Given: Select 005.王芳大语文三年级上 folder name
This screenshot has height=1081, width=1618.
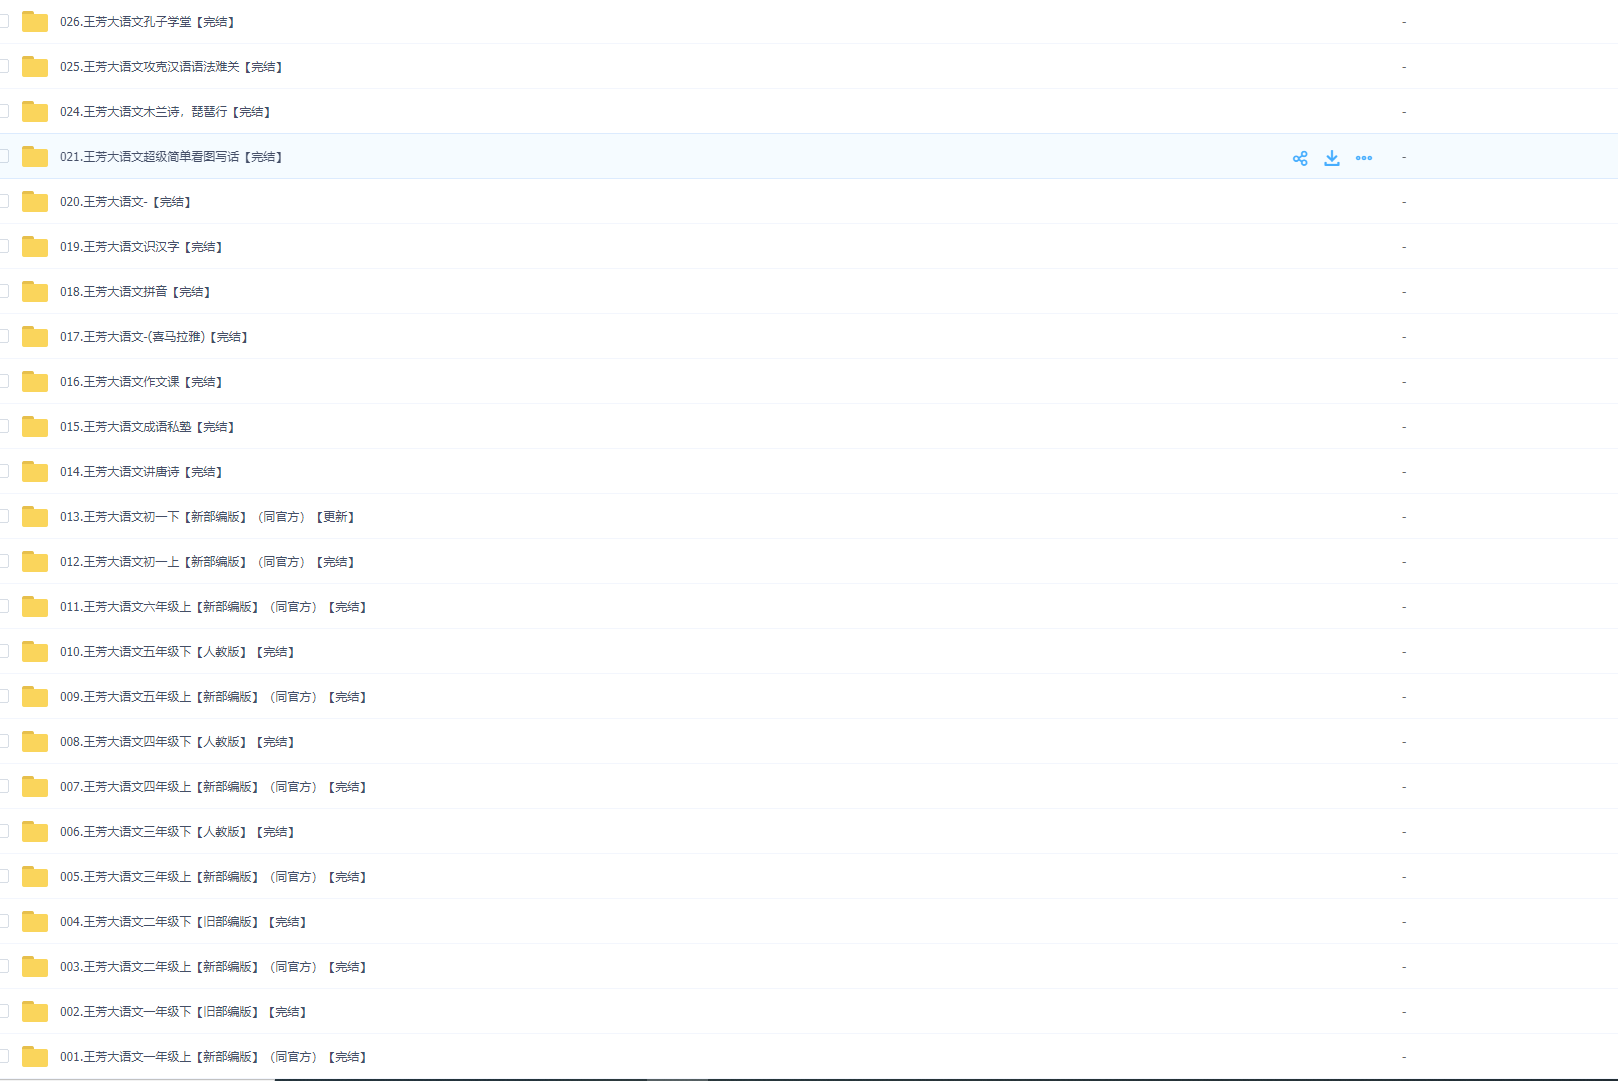Looking at the screenshot, I should tap(213, 876).
